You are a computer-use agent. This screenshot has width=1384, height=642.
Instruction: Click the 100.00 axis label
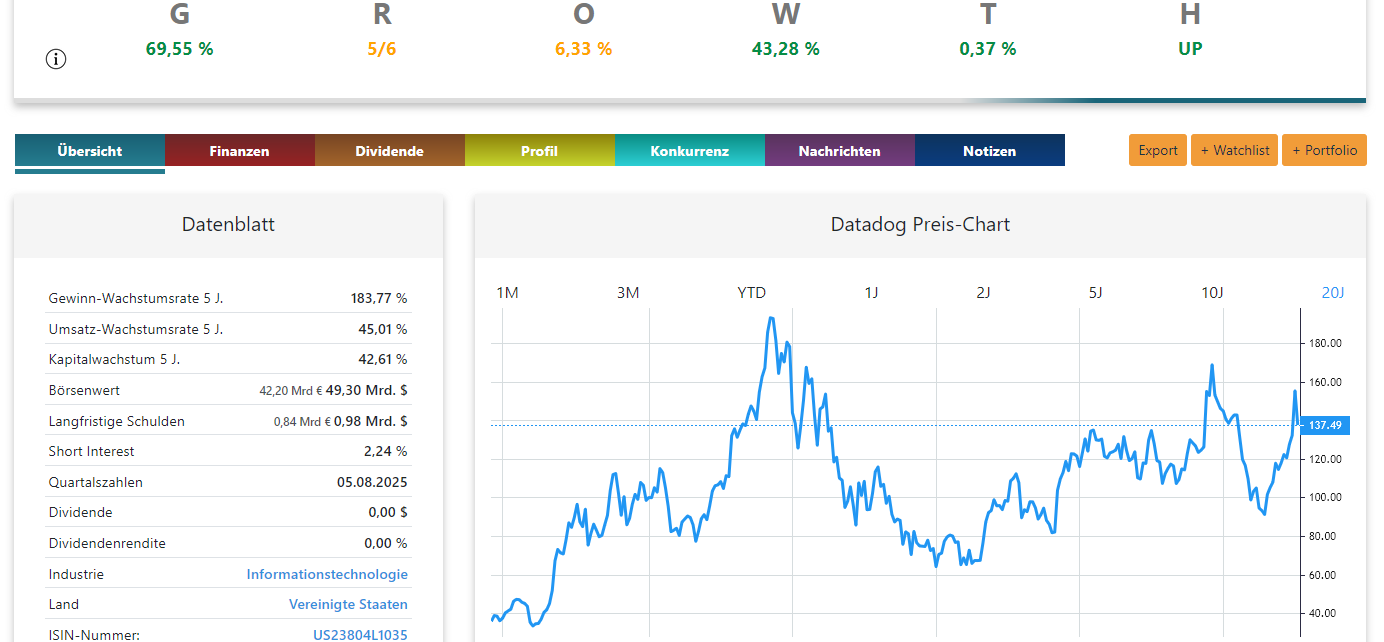1325,497
